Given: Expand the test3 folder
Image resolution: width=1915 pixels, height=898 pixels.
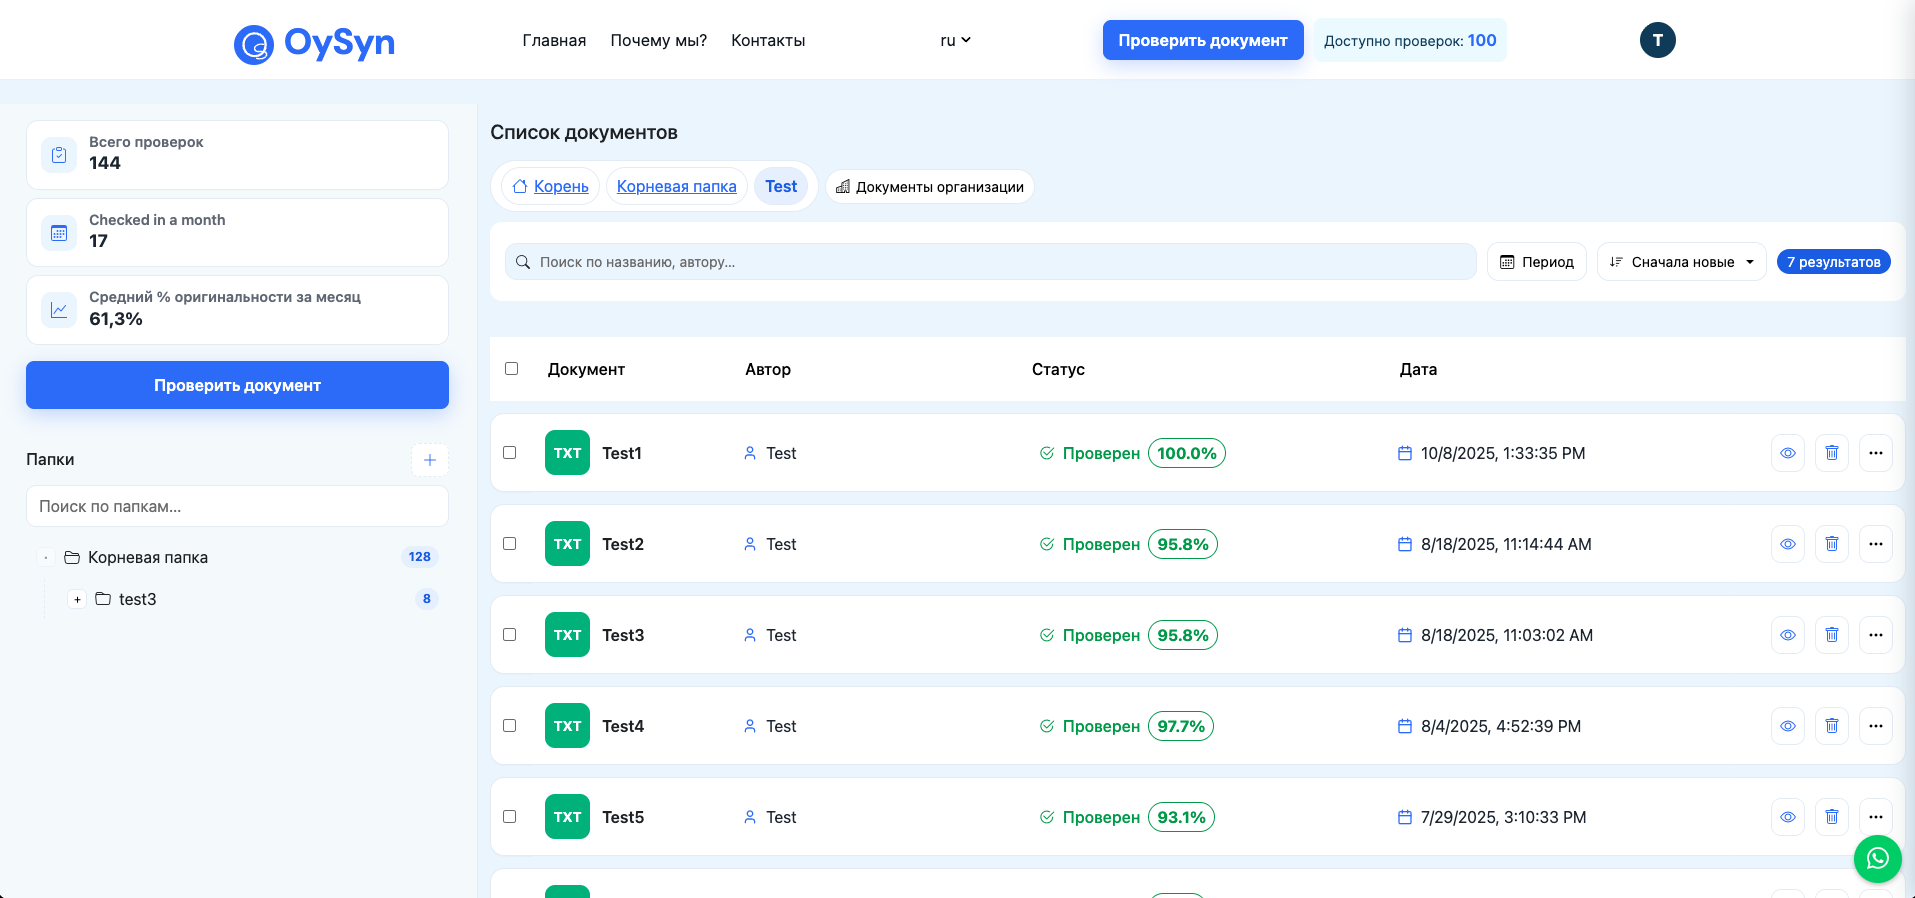Looking at the screenshot, I should point(77,599).
